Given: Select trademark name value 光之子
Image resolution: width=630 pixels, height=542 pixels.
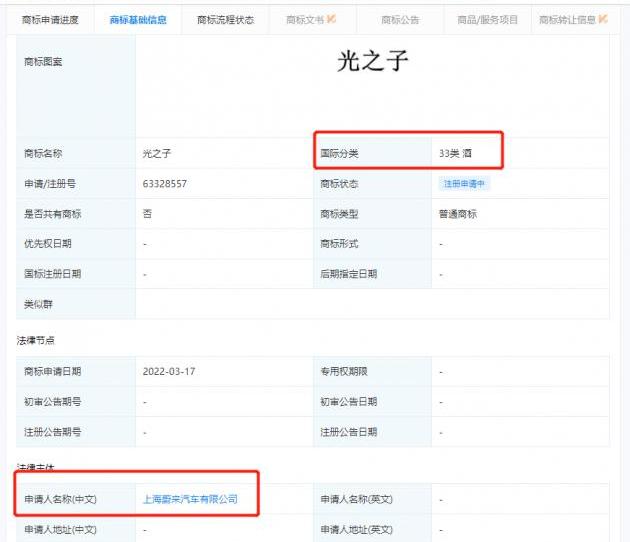Looking at the screenshot, I should point(157,153).
